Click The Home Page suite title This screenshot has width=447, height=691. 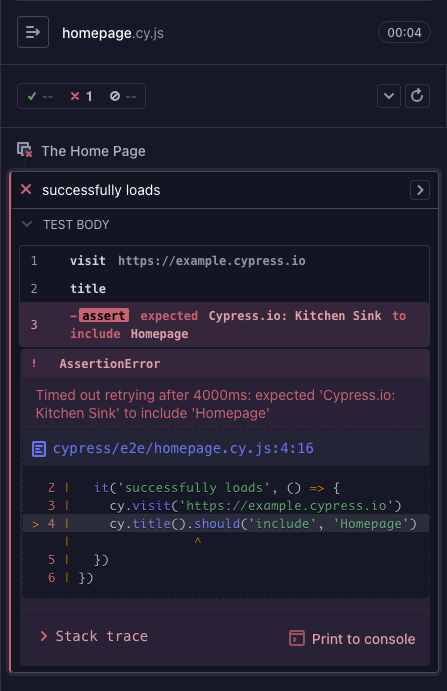pos(93,151)
